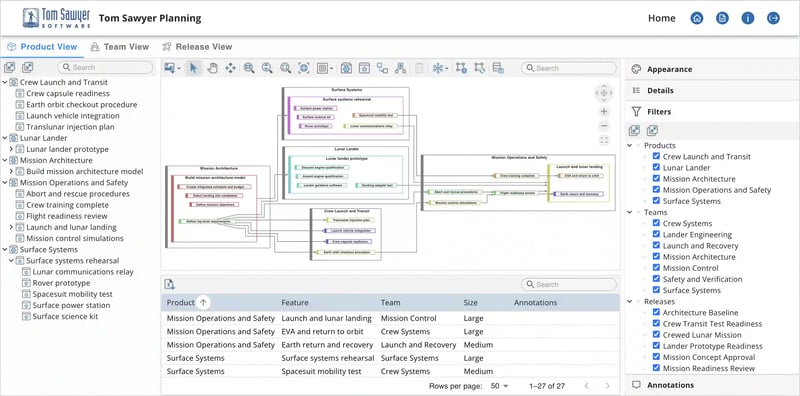Image resolution: width=800 pixels, height=396 pixels.
Task: Click the expand-all icon in the Filters panel
Action: (x=634, y=131)
